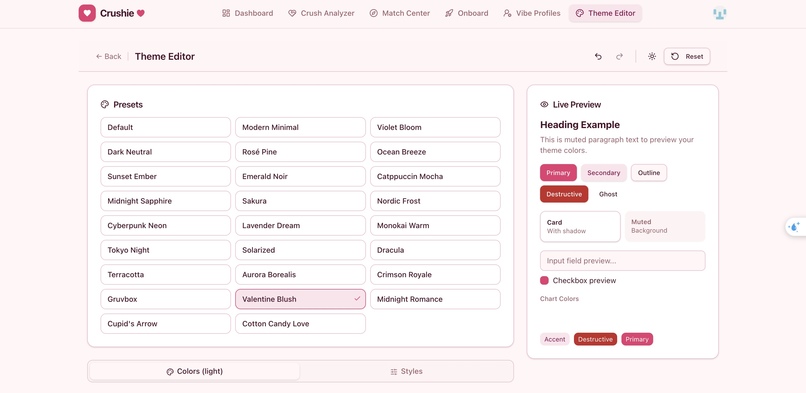Screen dimensions: 806x393
Task: Choose the Tokyo Night preset
Action: pos(166,250)
